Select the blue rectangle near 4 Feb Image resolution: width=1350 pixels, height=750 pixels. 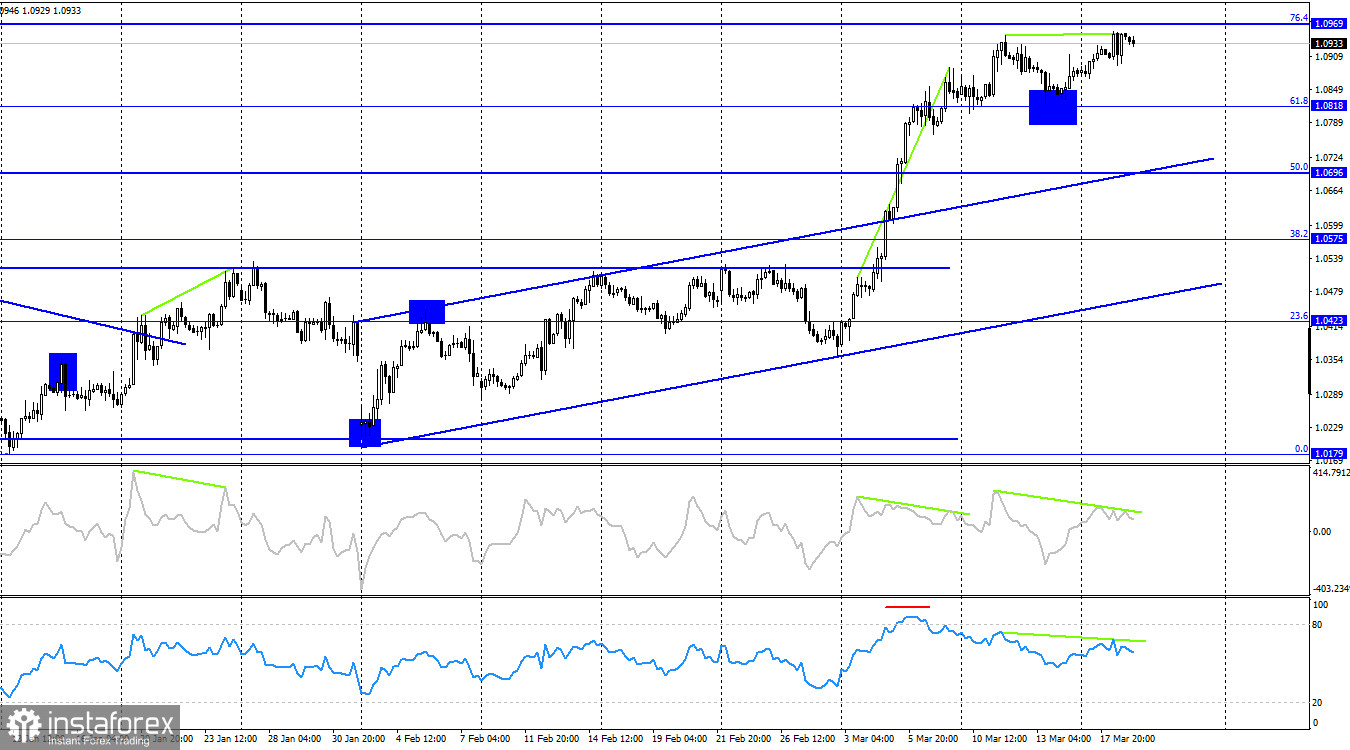point(427,311)
